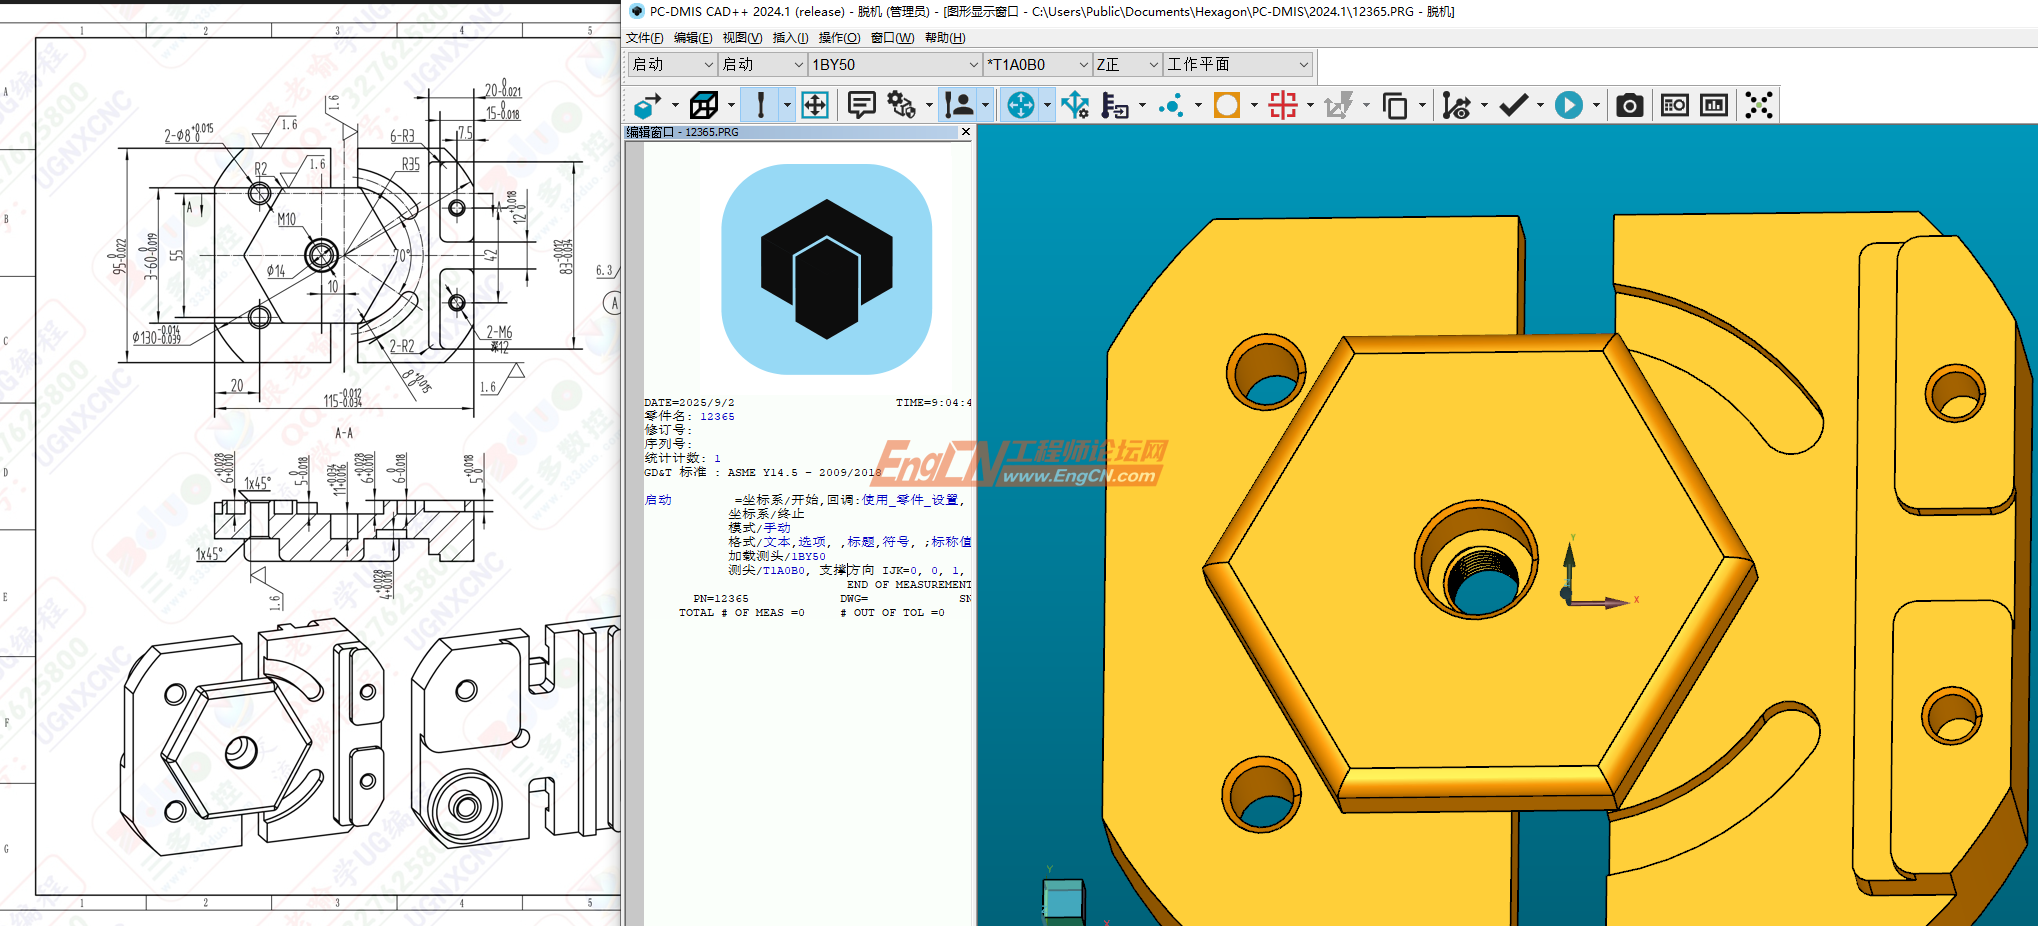The height and width of the screenshot is (926, 2038).
Task: Open the 插入(I) menu
Action: (x=790, y=38)
